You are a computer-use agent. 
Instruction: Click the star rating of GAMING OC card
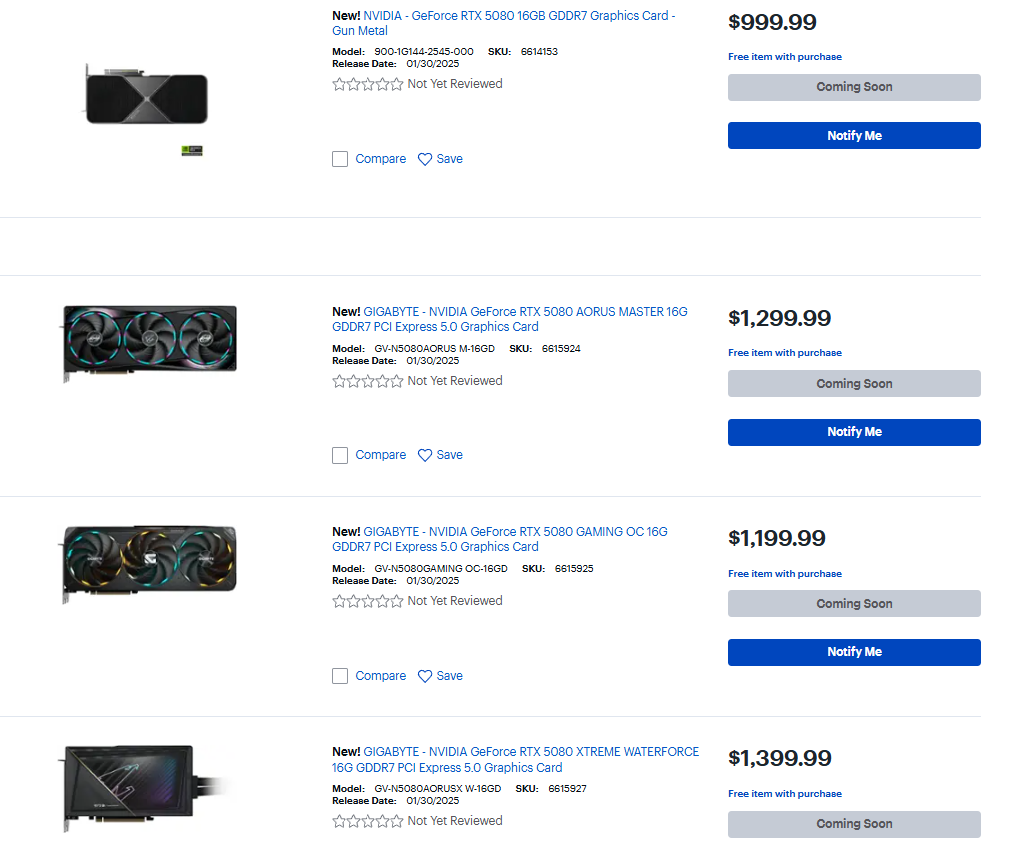click(368, 601)
